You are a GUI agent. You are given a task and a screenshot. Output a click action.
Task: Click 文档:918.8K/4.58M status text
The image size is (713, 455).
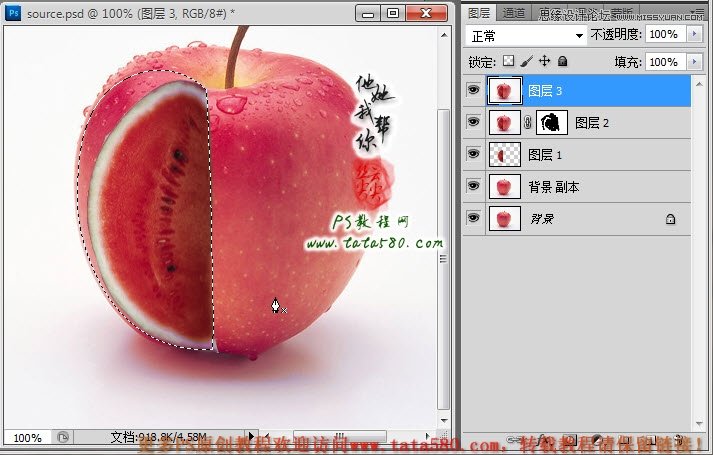(x=159, y=437)
